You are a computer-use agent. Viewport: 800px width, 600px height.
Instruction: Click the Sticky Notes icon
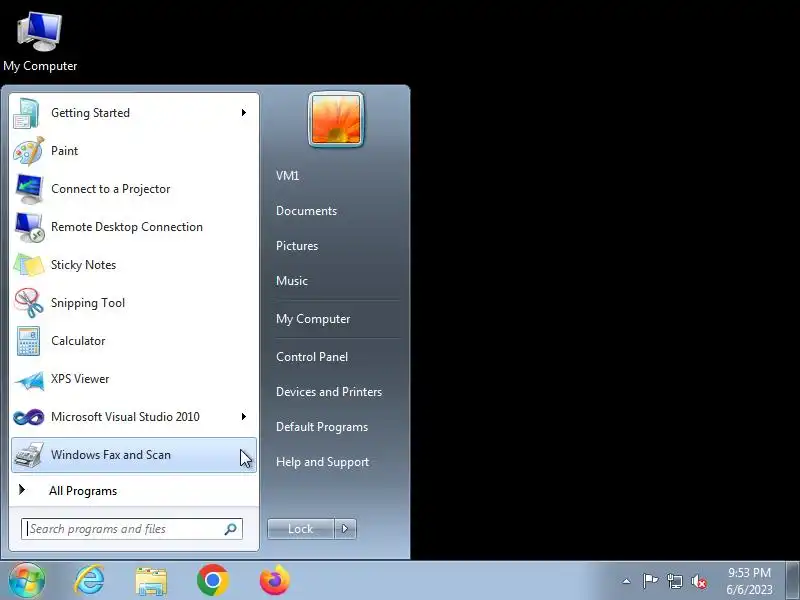[x=29, y=265]
